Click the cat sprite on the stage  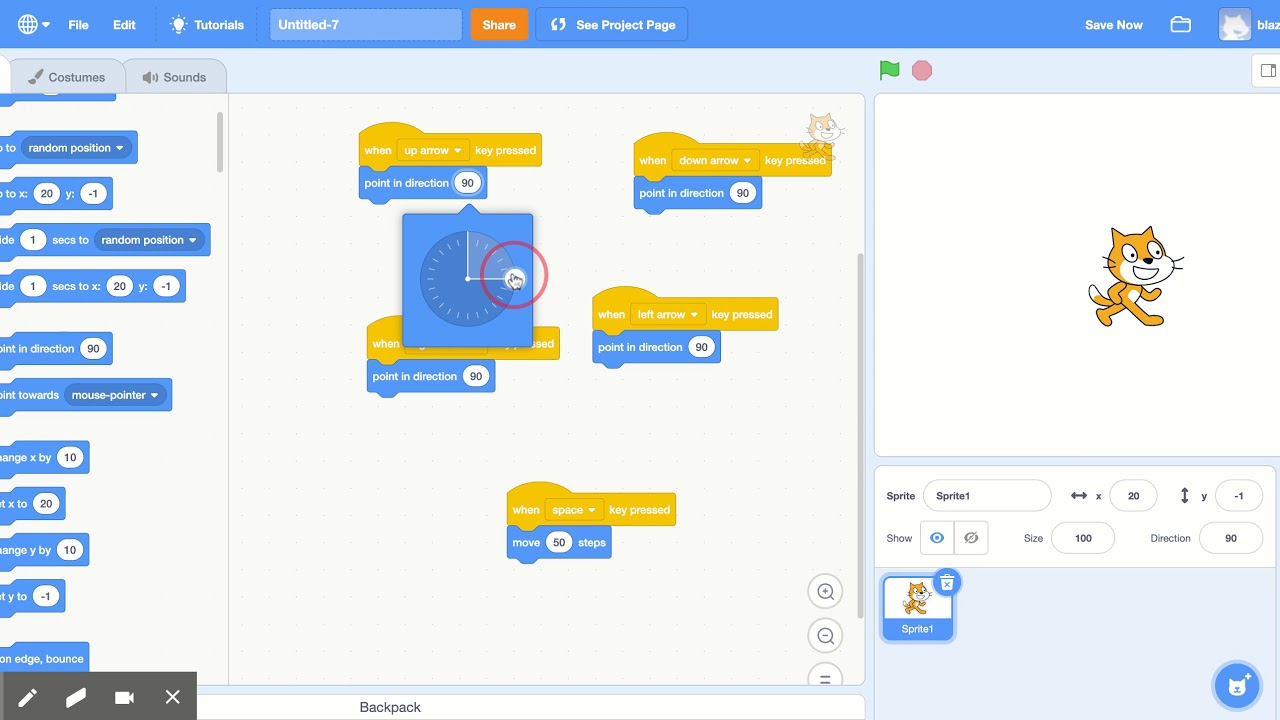1134,276
